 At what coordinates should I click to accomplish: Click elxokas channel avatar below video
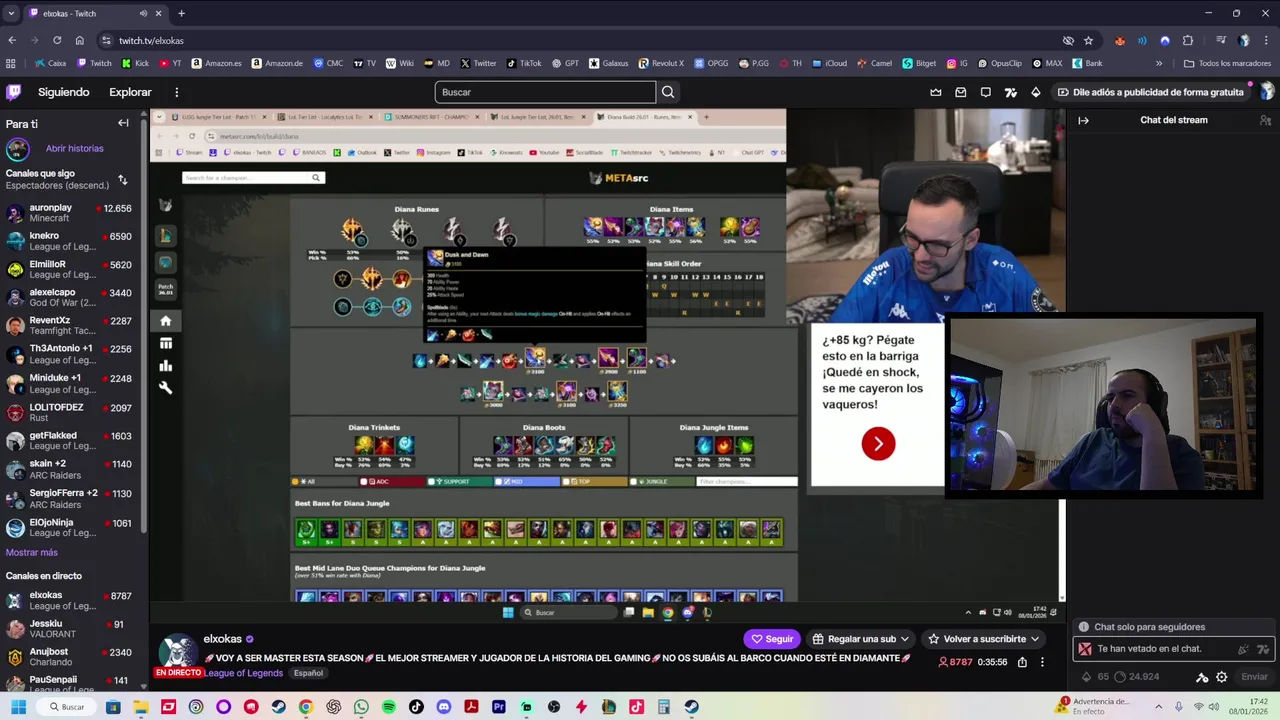tap(178, 652)
